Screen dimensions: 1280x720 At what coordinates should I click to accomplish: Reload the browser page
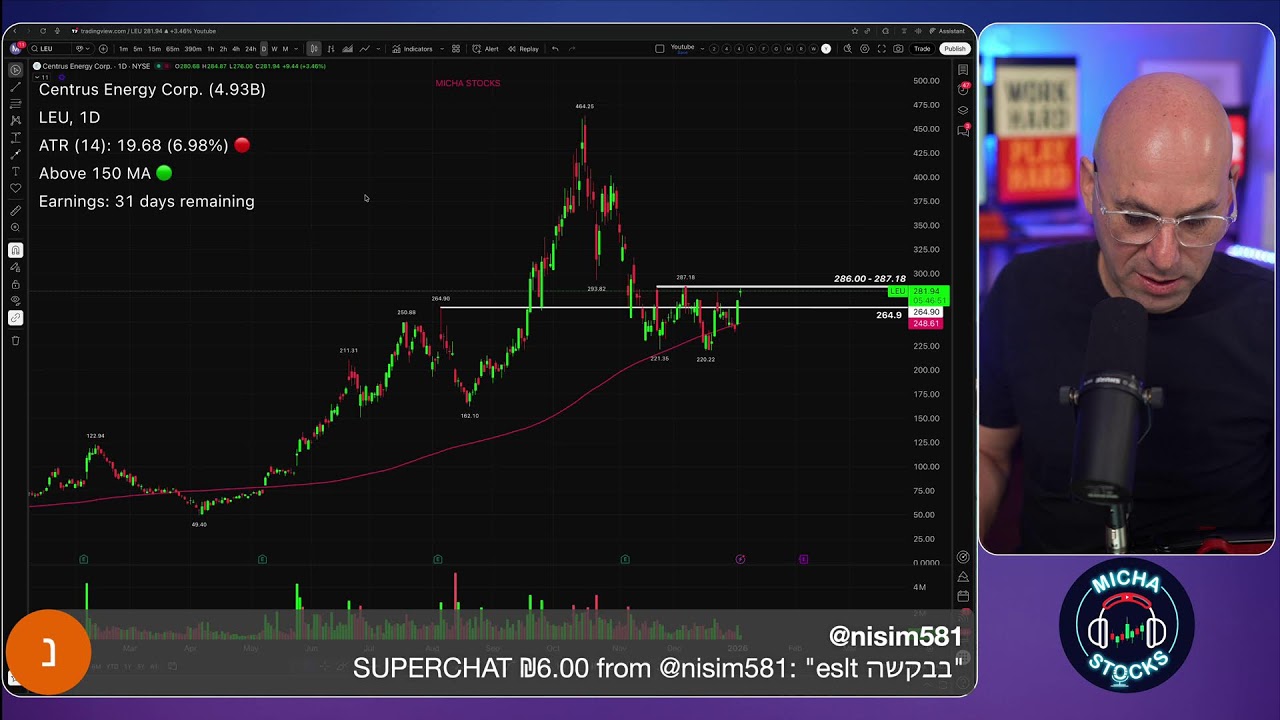(45, 31)
